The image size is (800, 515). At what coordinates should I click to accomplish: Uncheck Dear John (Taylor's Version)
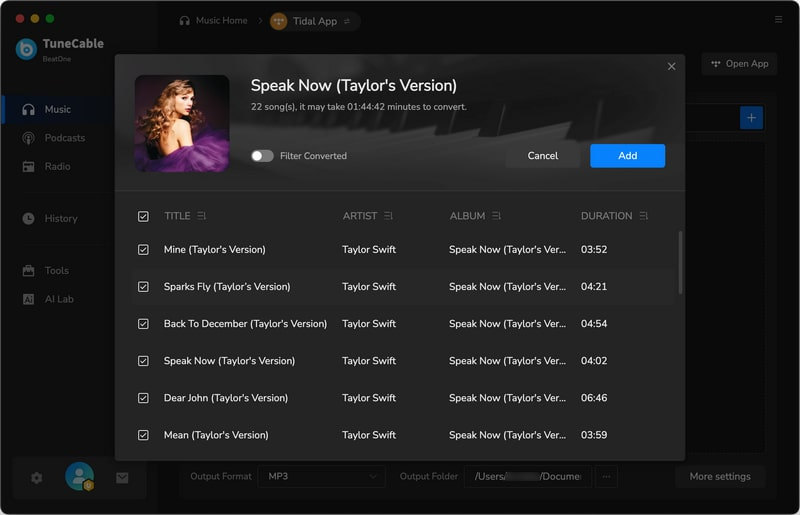click(143, 398)
